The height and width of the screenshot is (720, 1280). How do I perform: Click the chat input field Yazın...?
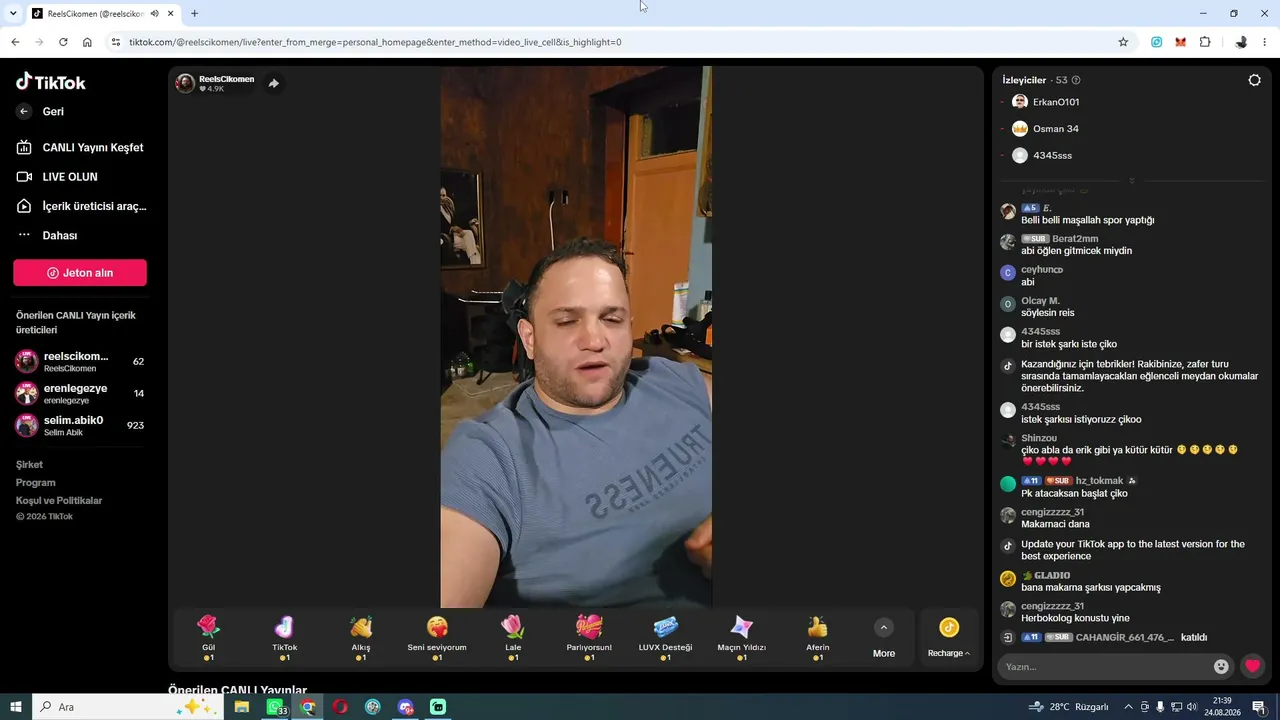[1106, 667]
